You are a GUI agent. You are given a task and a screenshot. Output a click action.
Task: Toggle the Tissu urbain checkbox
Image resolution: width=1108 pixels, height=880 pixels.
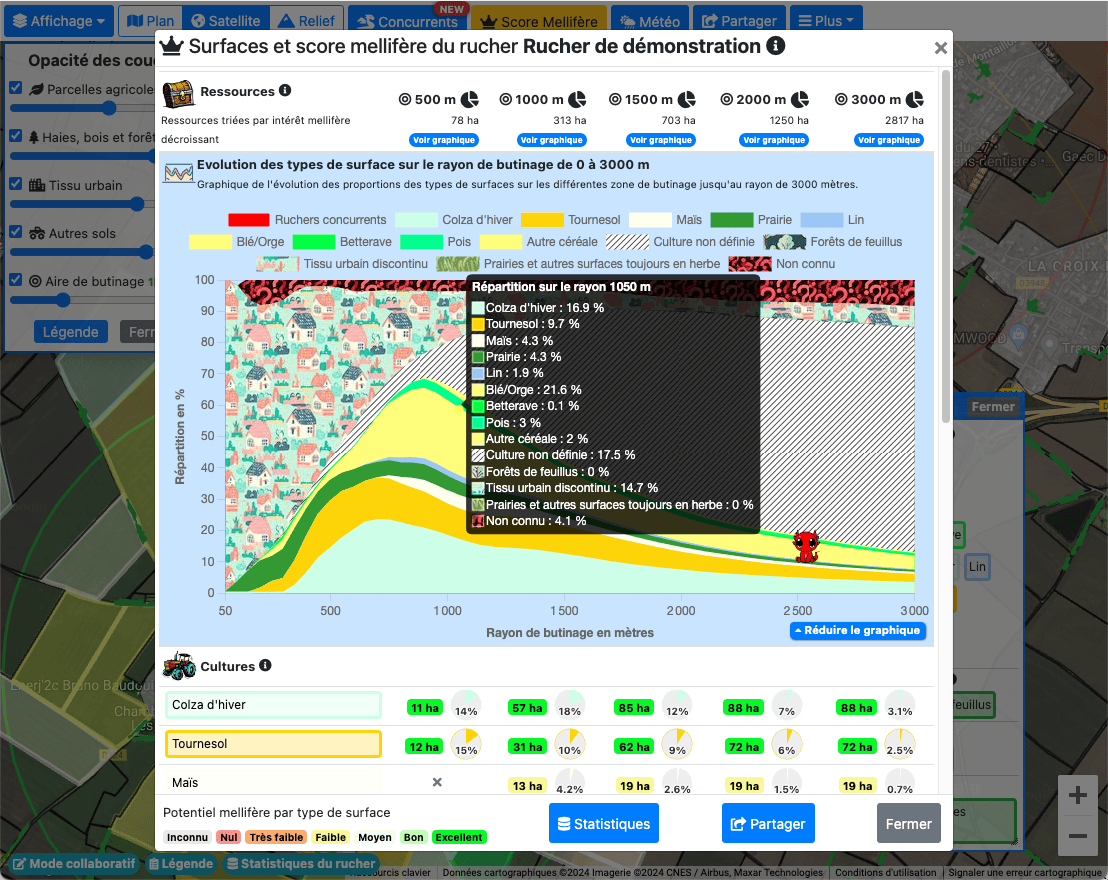click(16, 184)
